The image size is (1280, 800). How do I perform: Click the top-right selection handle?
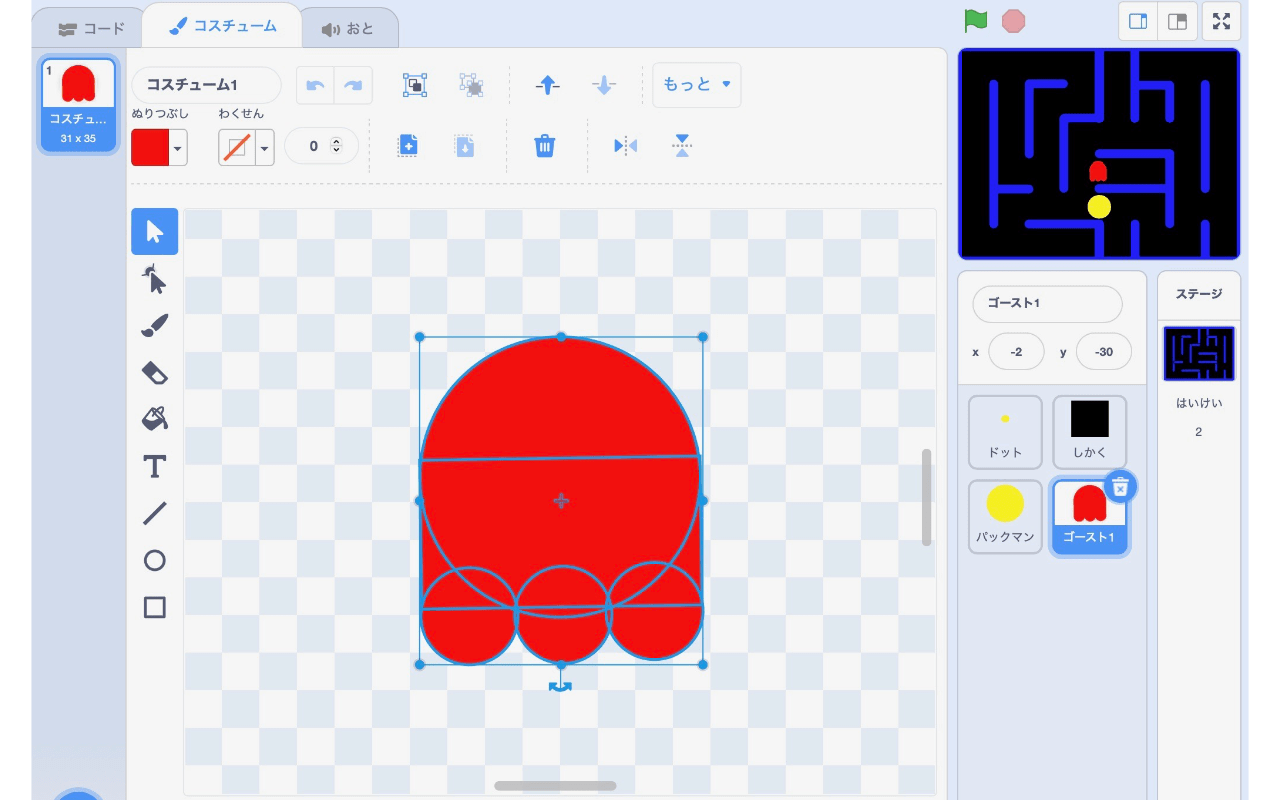tap(703, 337)
